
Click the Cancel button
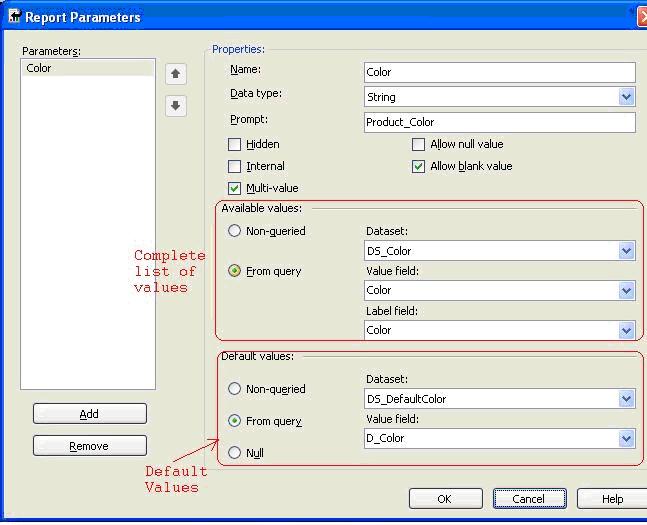[x=530, y=499]
